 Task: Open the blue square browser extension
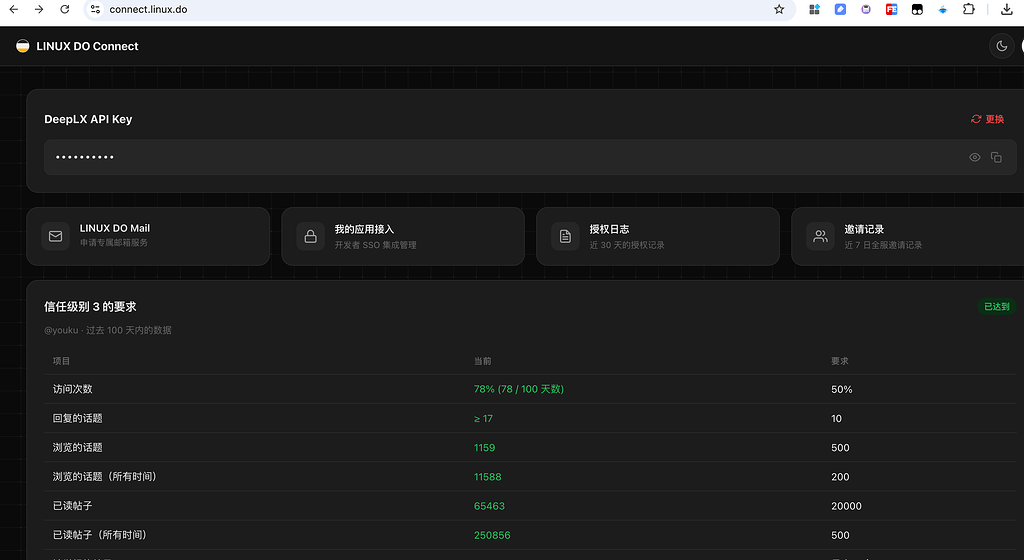(840, 9)
